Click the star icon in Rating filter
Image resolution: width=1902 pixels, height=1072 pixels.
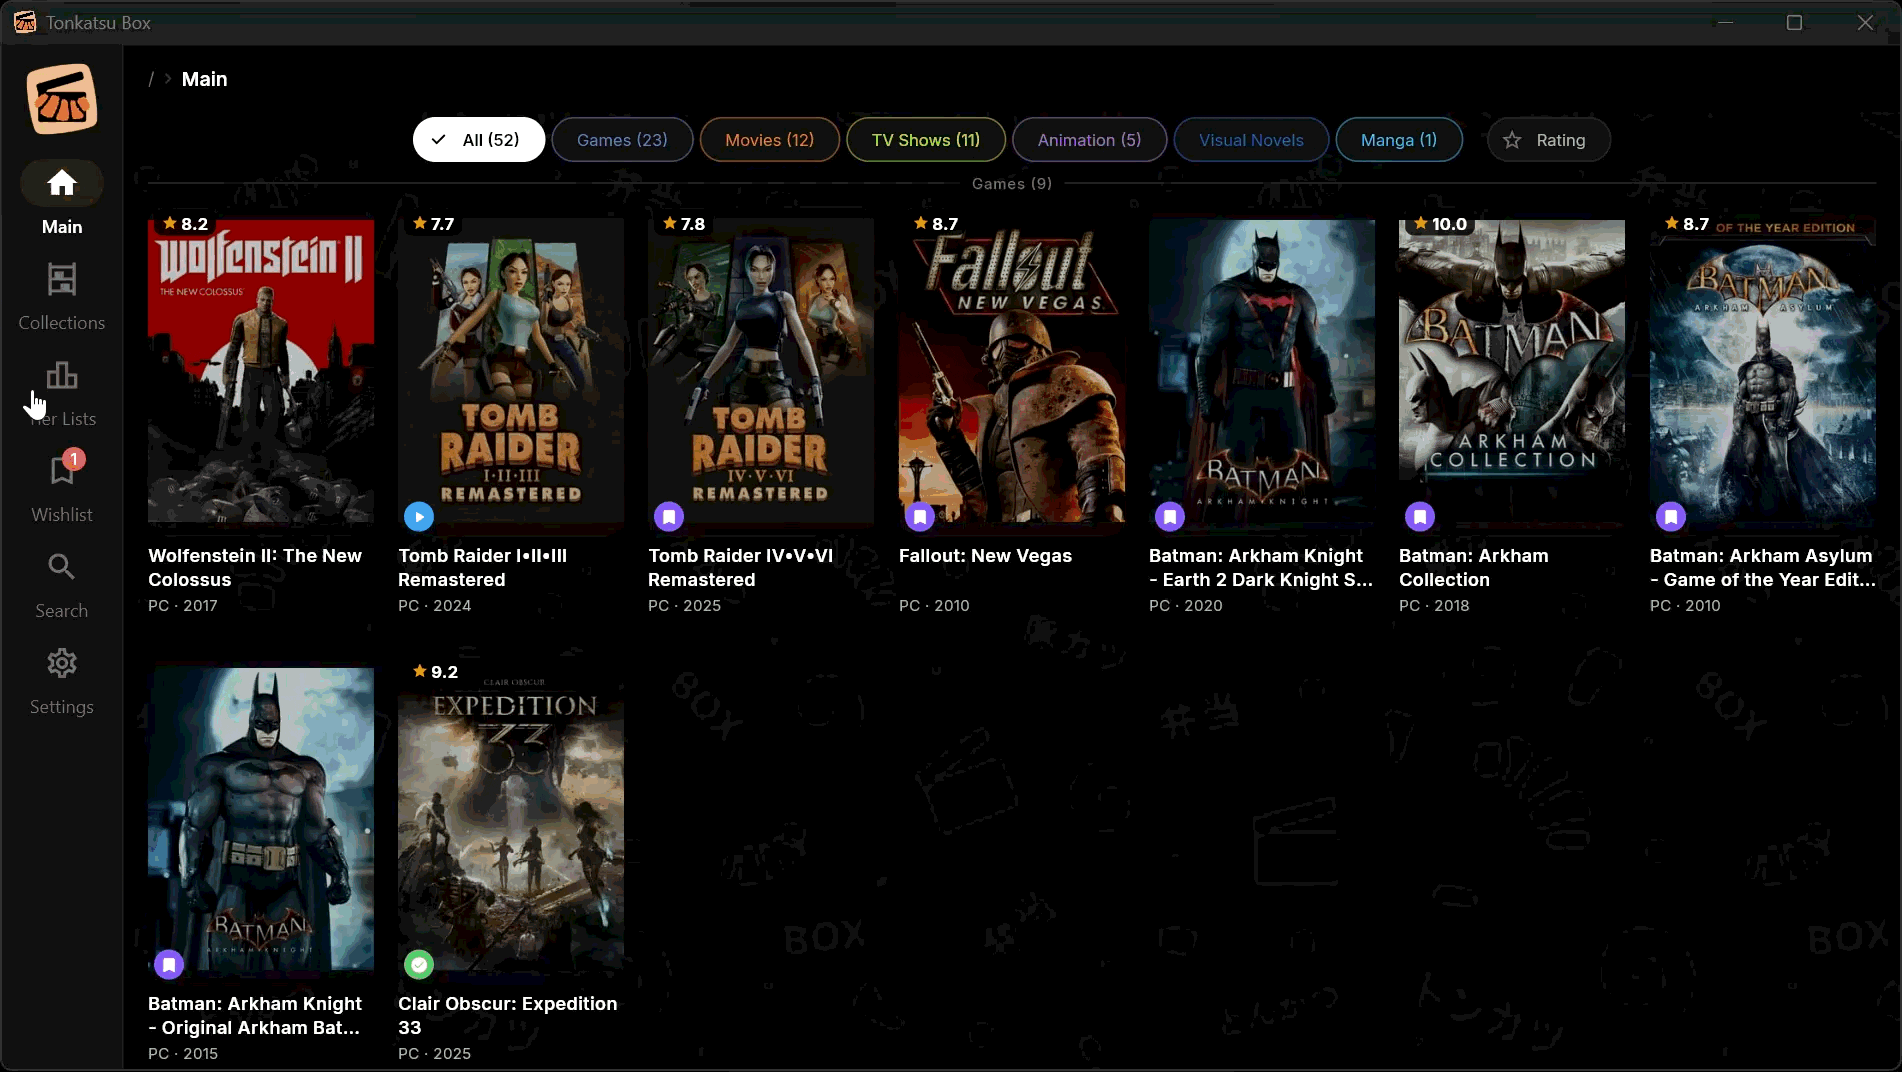click(x=1512, y=140)
